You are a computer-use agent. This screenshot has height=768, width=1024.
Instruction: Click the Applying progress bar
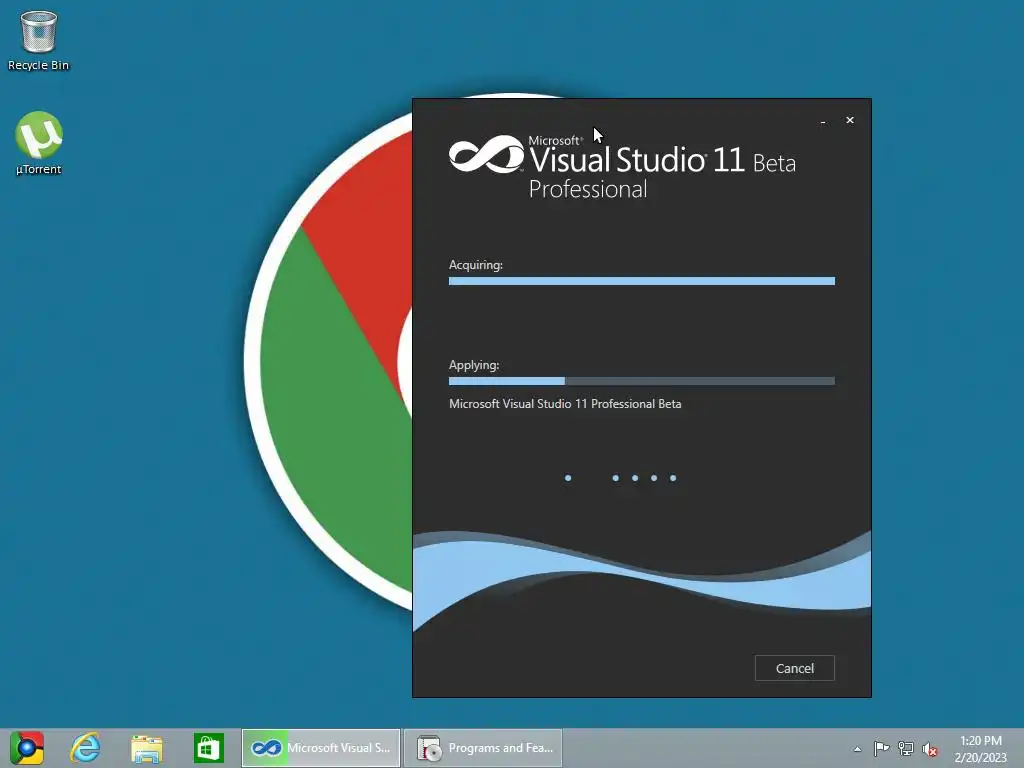pyautogui.click(x=642, y=381)
